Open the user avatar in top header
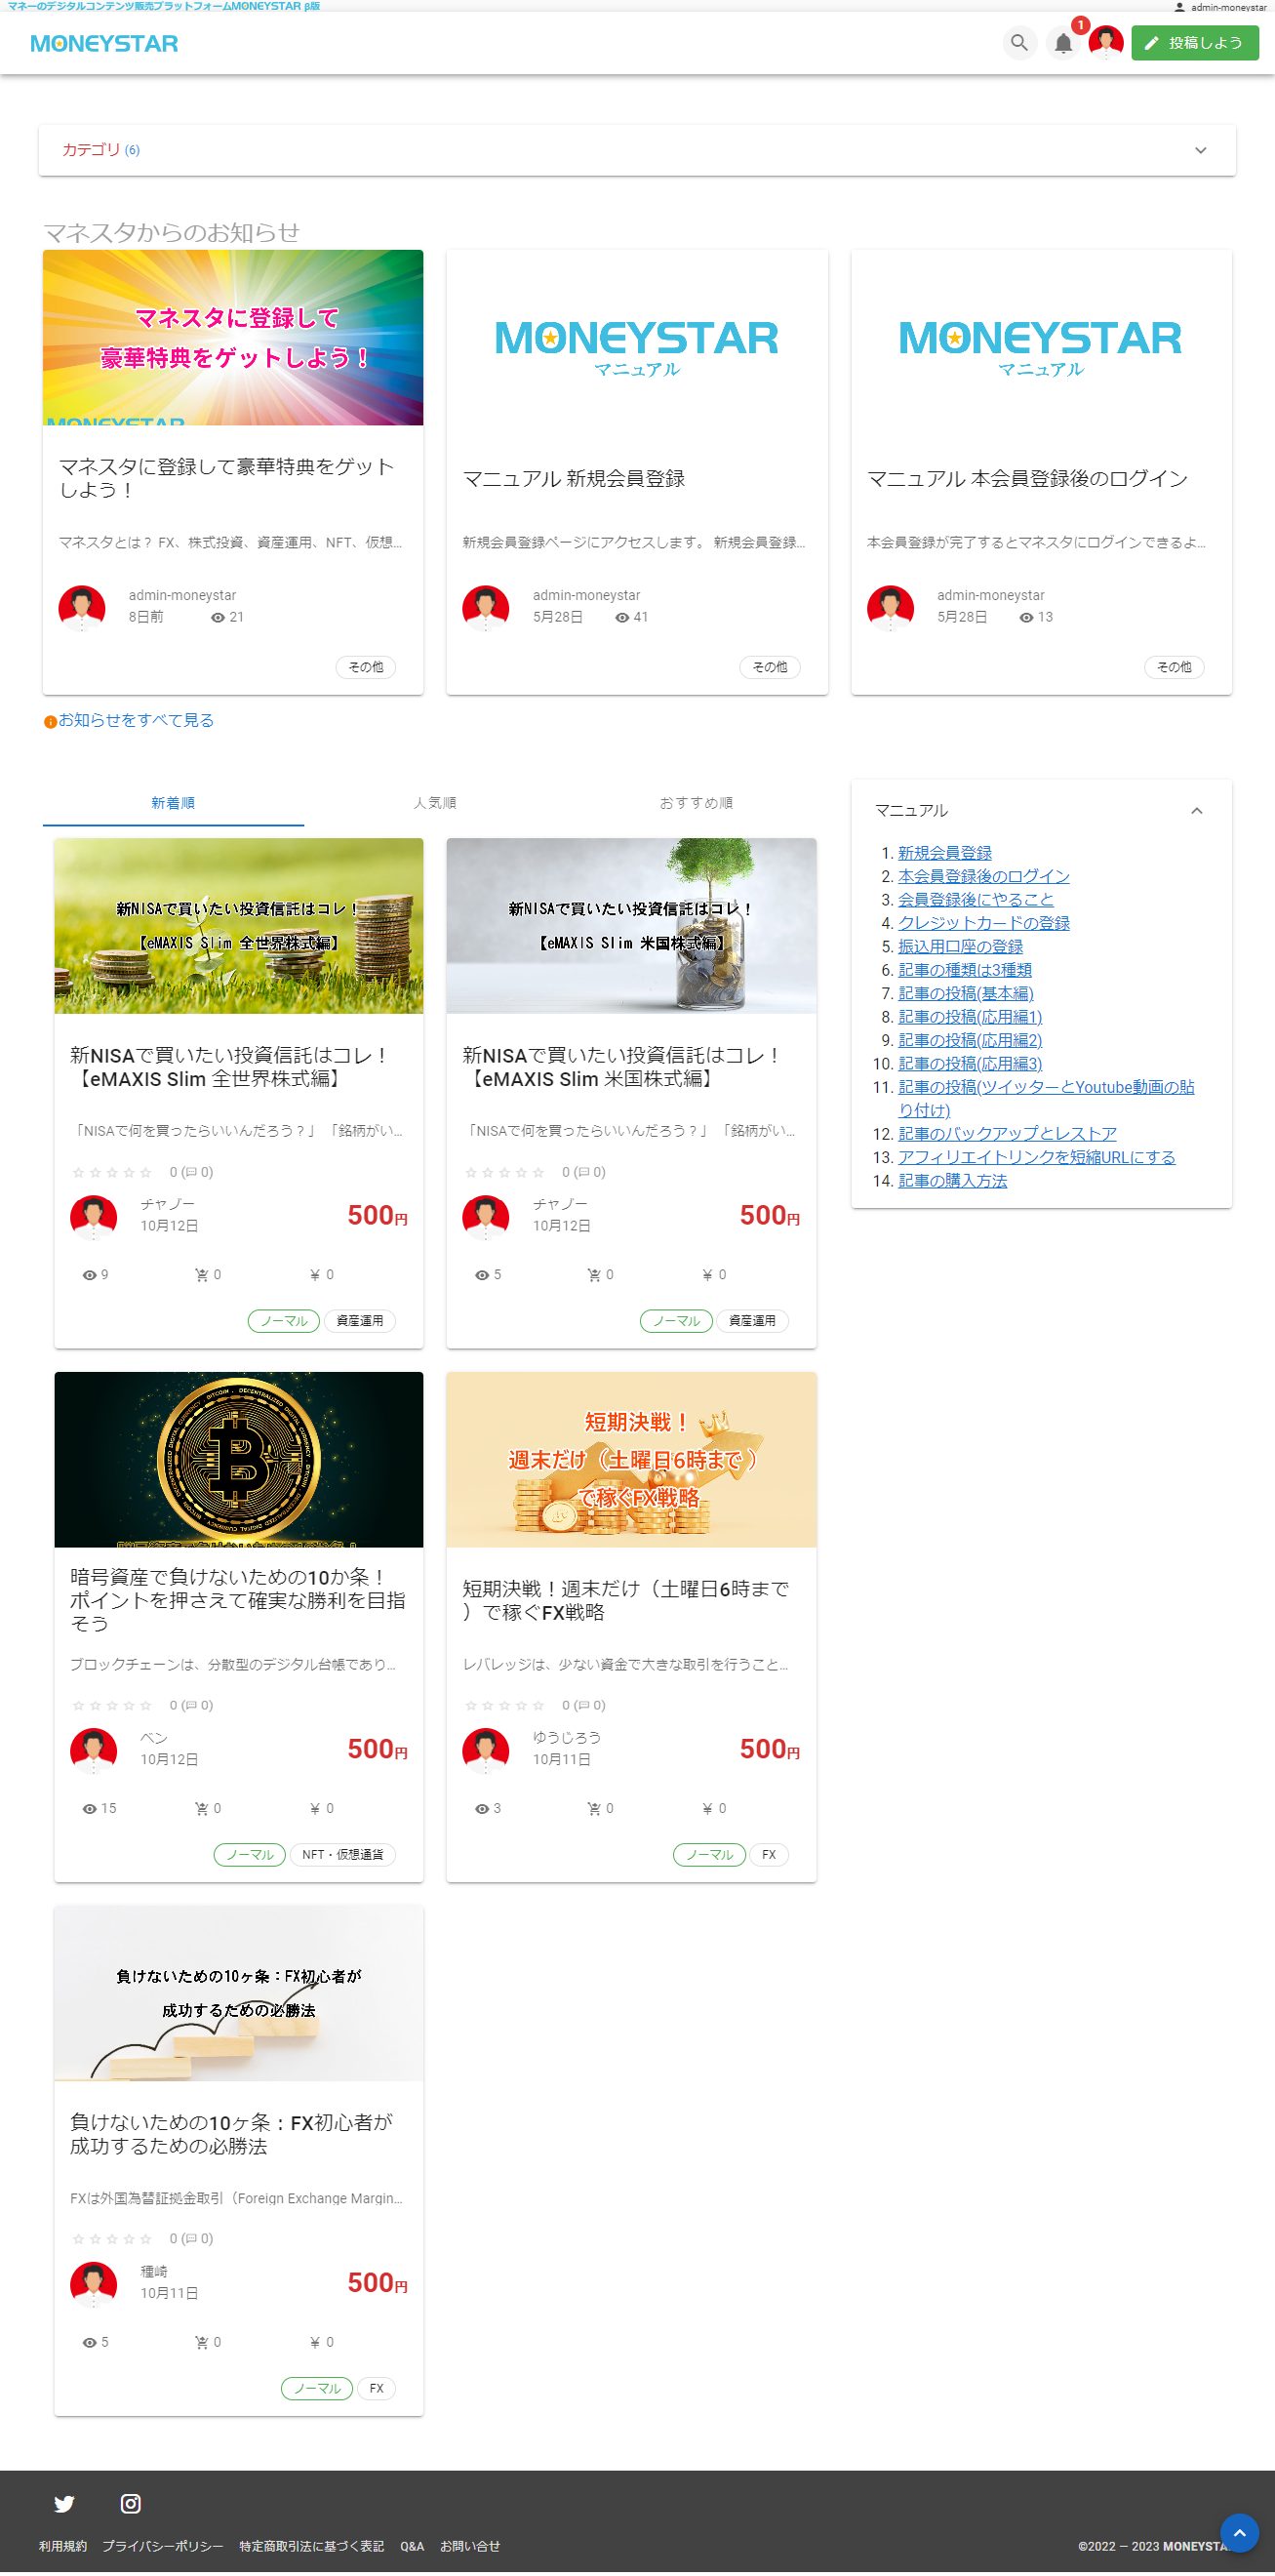 click(x=1106, y=43)
